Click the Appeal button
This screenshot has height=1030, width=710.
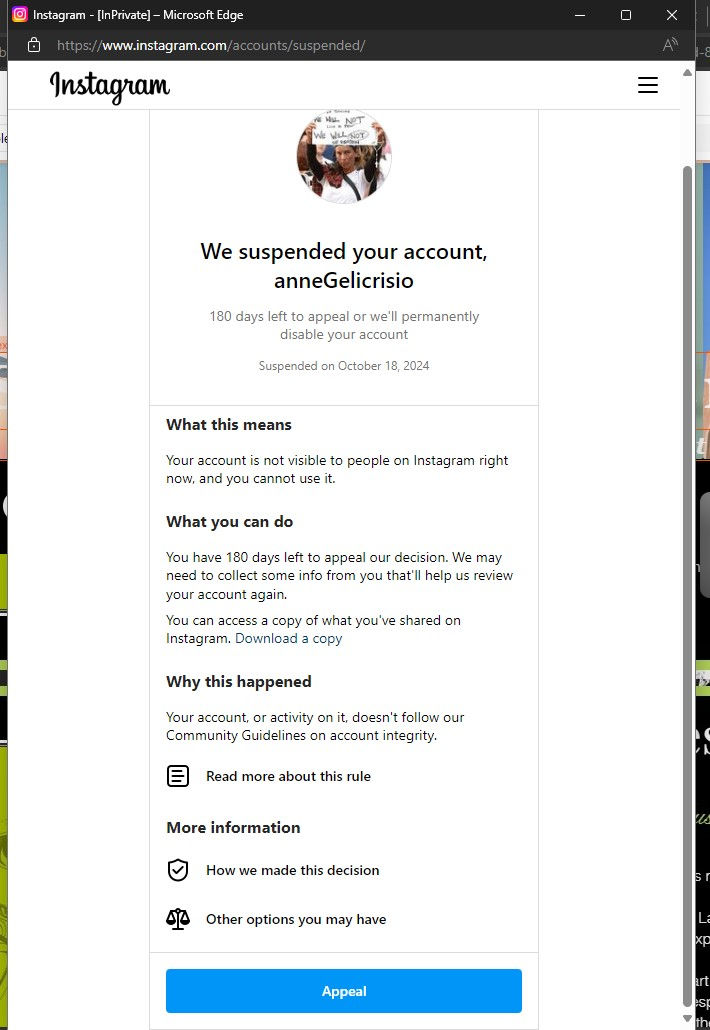(344, 991)
